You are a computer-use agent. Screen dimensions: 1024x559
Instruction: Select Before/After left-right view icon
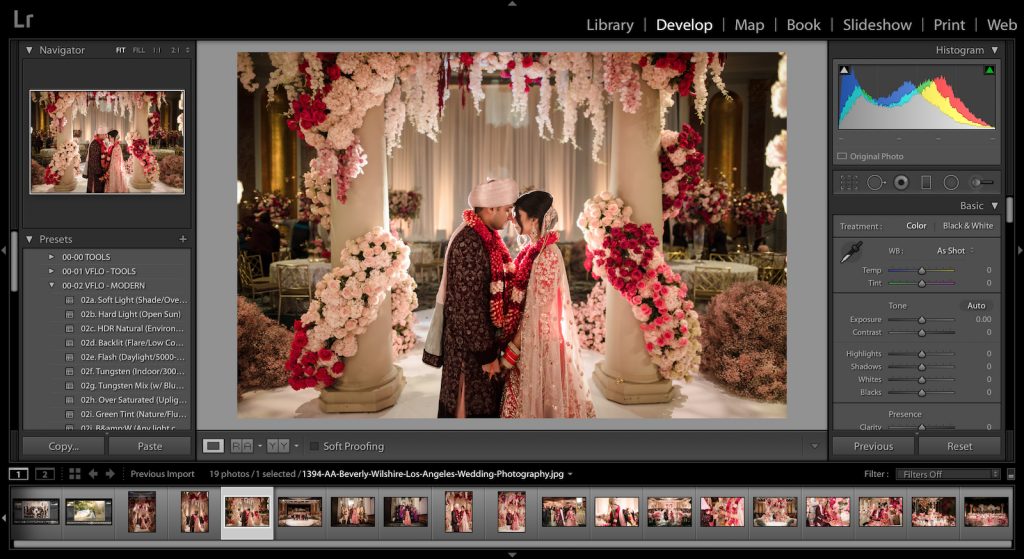point(242,446)
